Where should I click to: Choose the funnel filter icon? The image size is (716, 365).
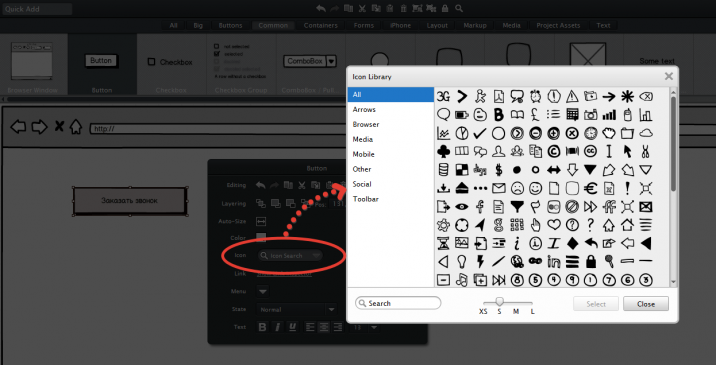pyautogui.click(x=517, y=207)
